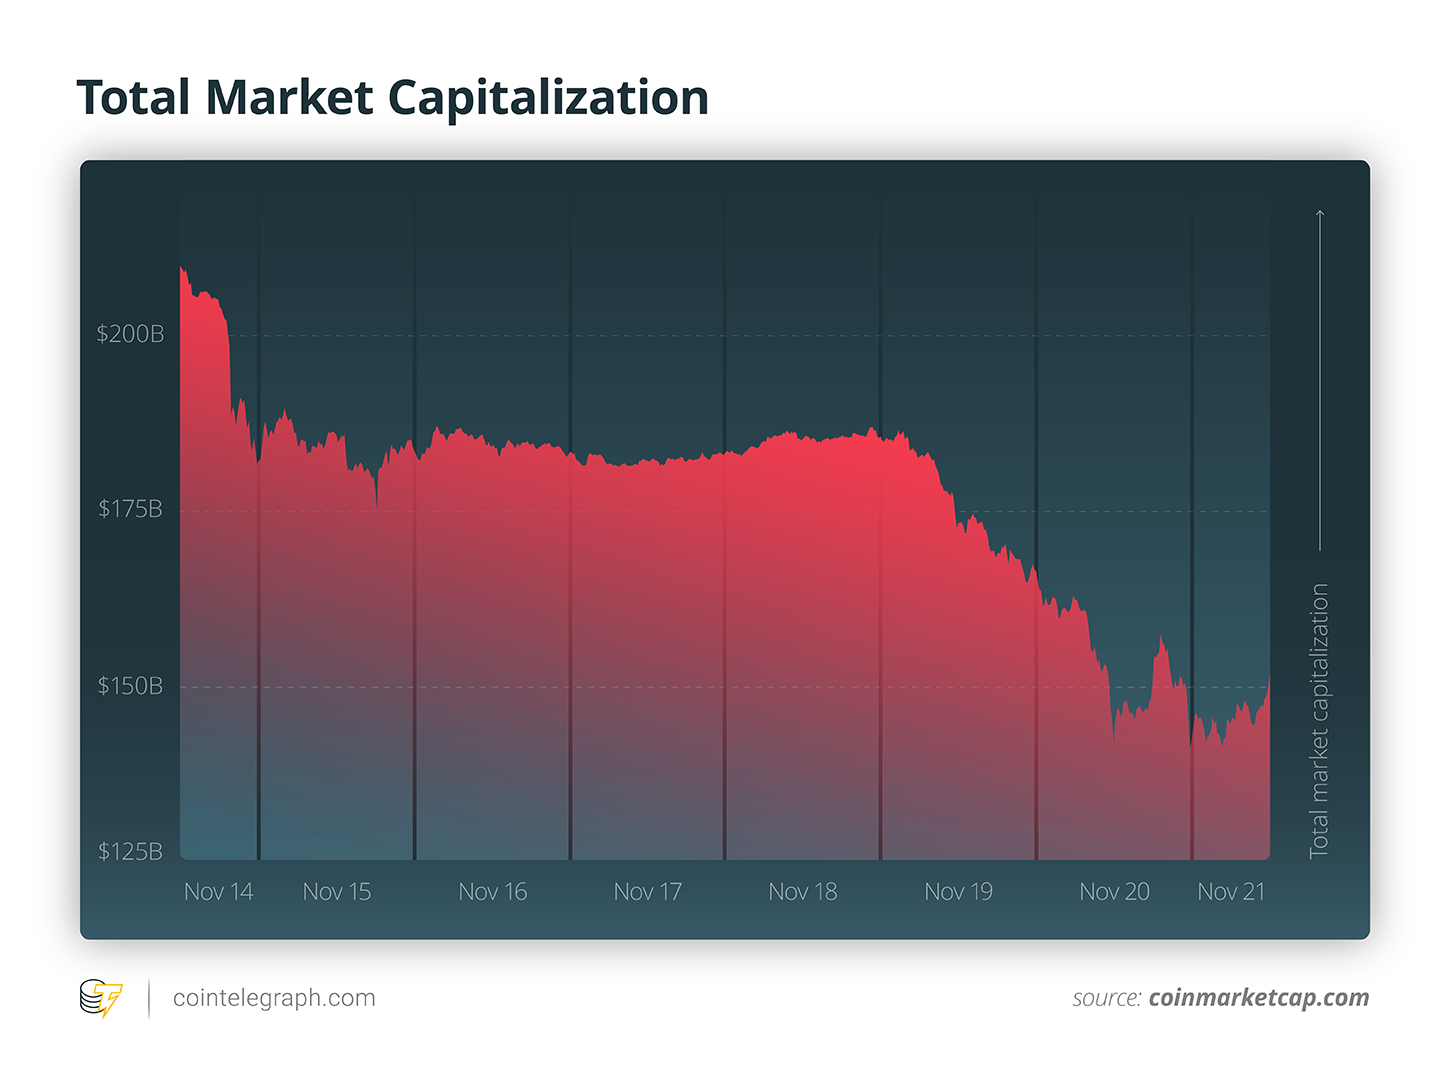Select the Nov 18 date label

(x=803, y=891)
